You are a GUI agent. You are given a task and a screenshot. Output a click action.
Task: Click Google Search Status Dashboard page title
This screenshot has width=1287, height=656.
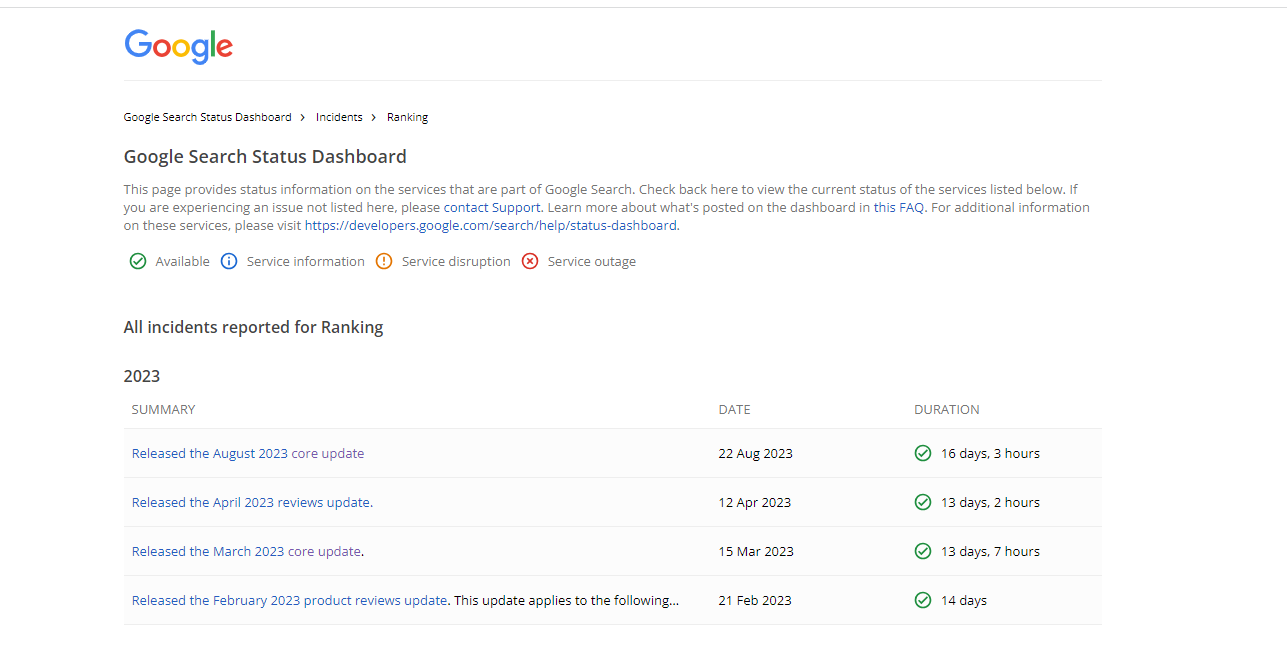coord(265,156)
